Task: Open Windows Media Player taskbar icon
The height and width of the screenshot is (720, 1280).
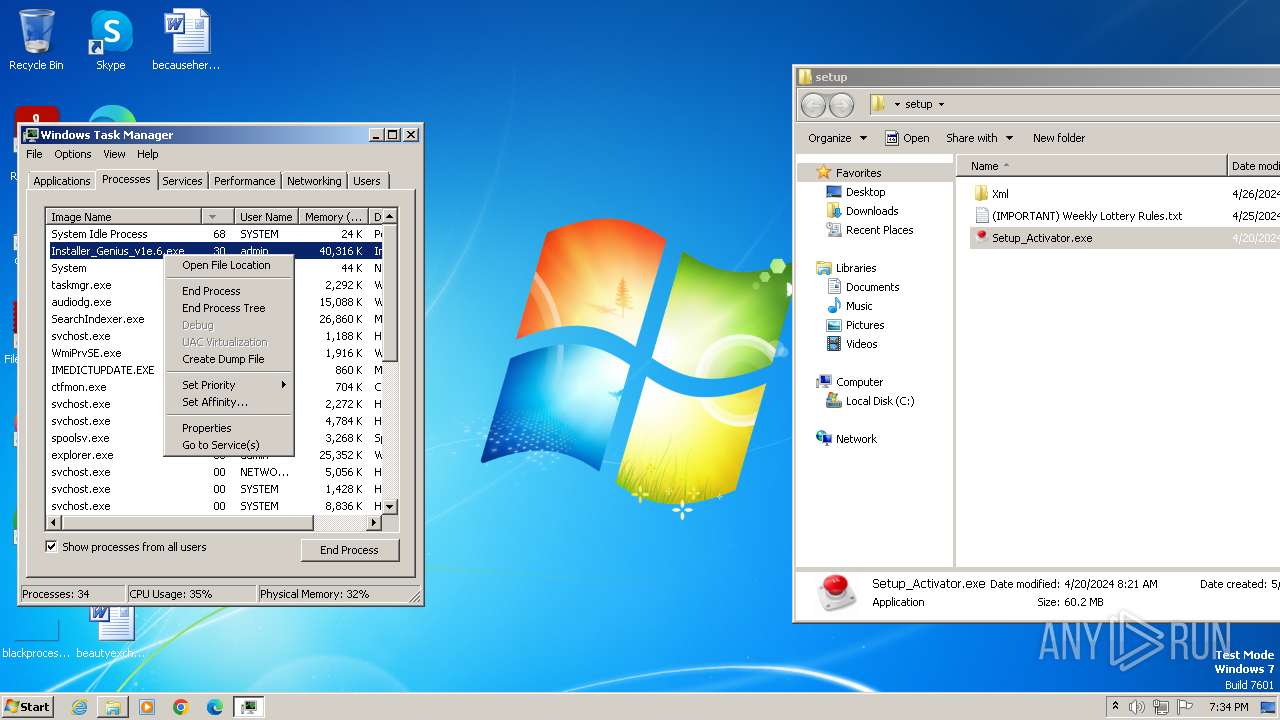Action: (x=147, y=707)
